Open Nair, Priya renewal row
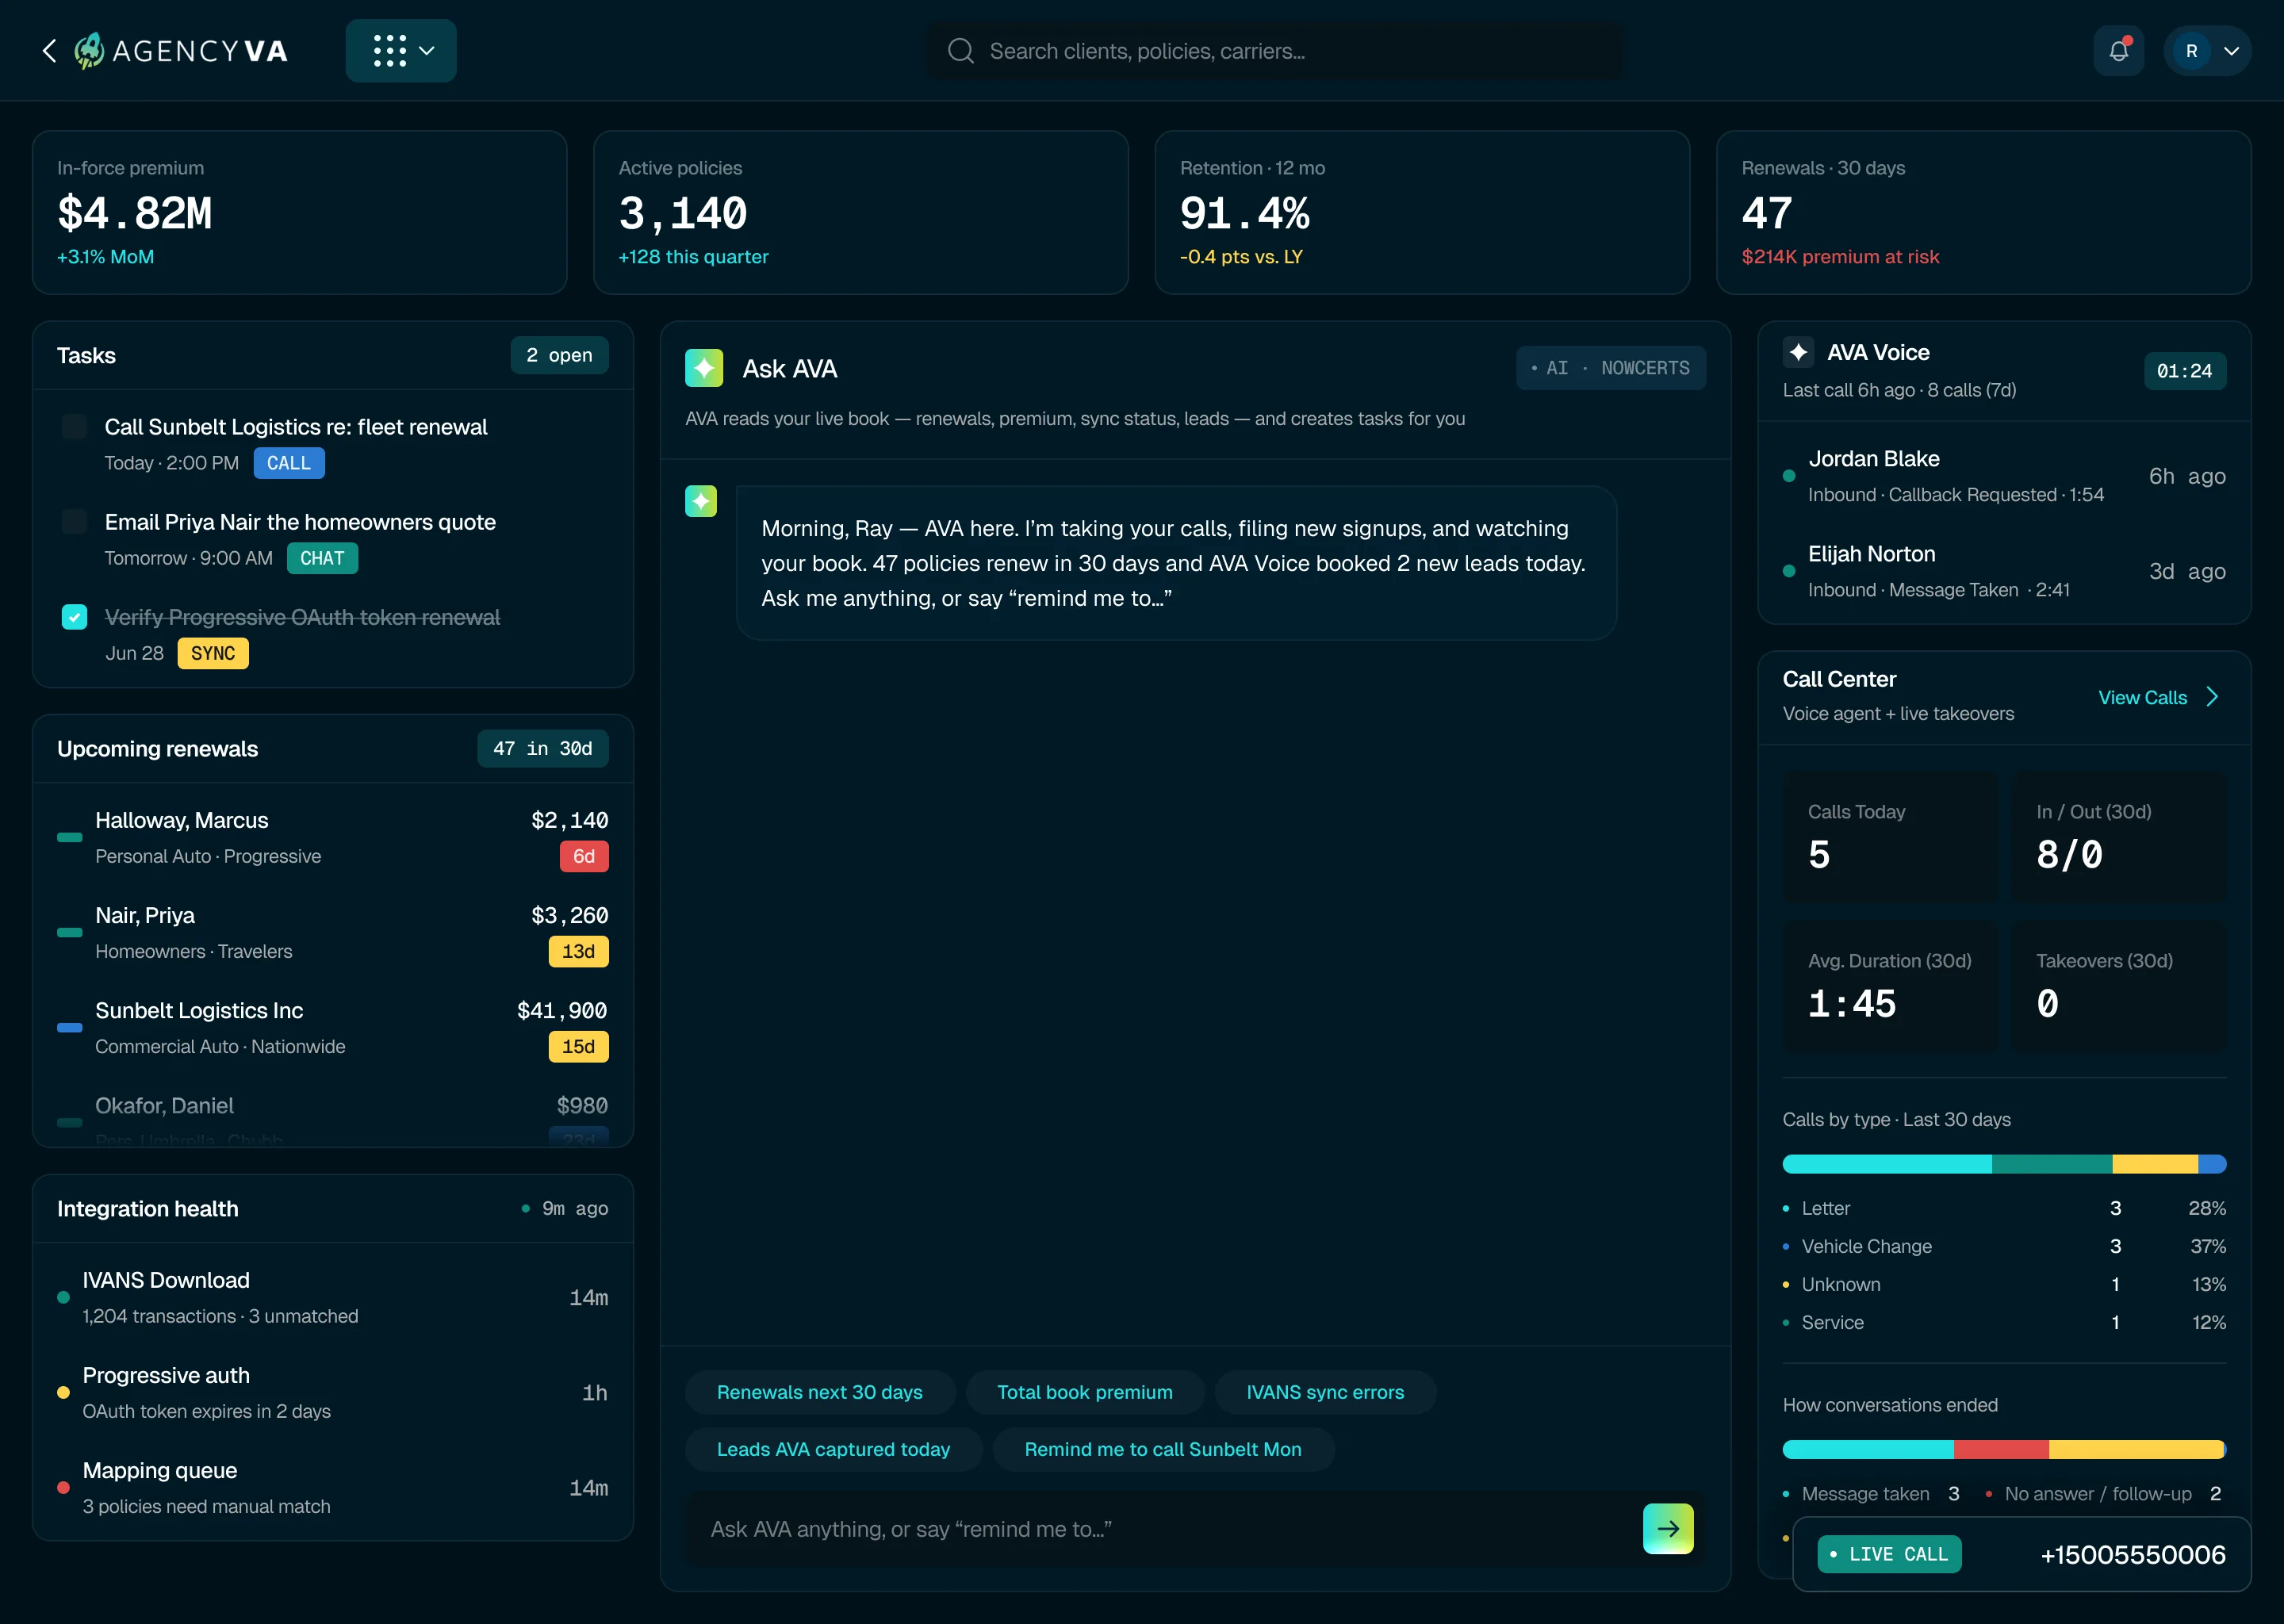The height and width of the screenshot is (1624, 2284). click(x=333, y=932)
